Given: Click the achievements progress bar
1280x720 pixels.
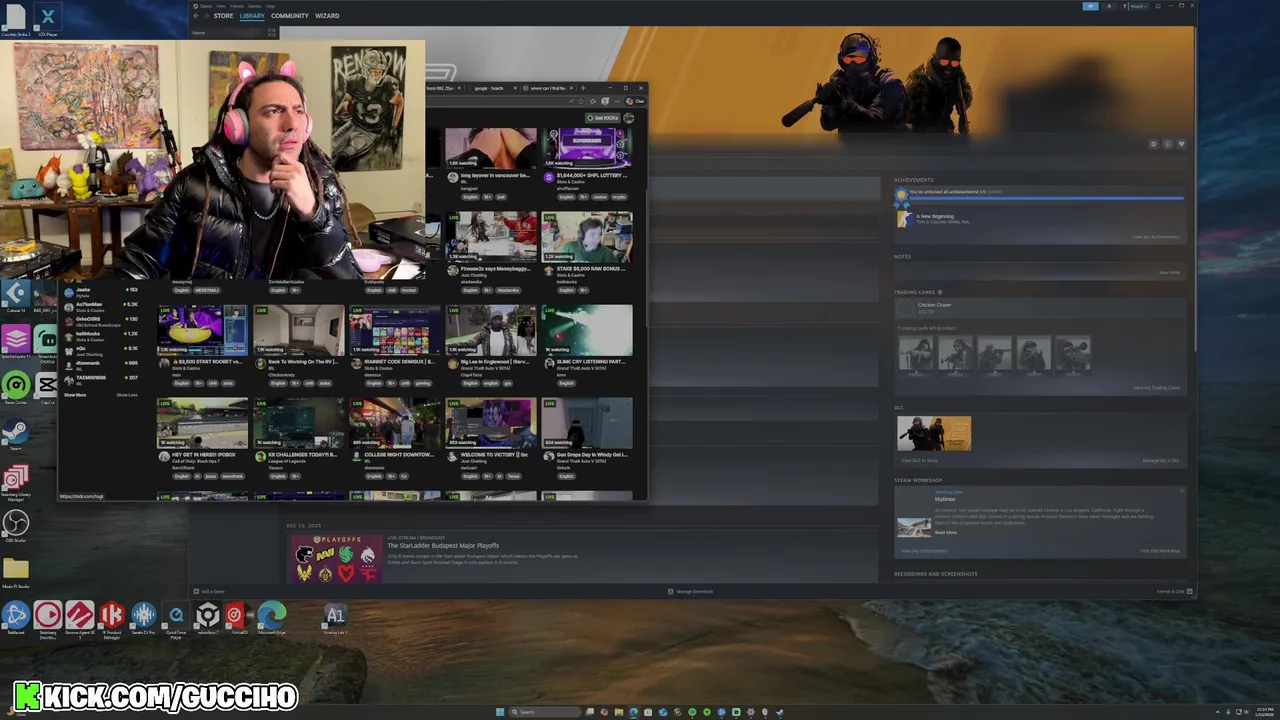Looking at the screenshot, I should coord(1045,198).
